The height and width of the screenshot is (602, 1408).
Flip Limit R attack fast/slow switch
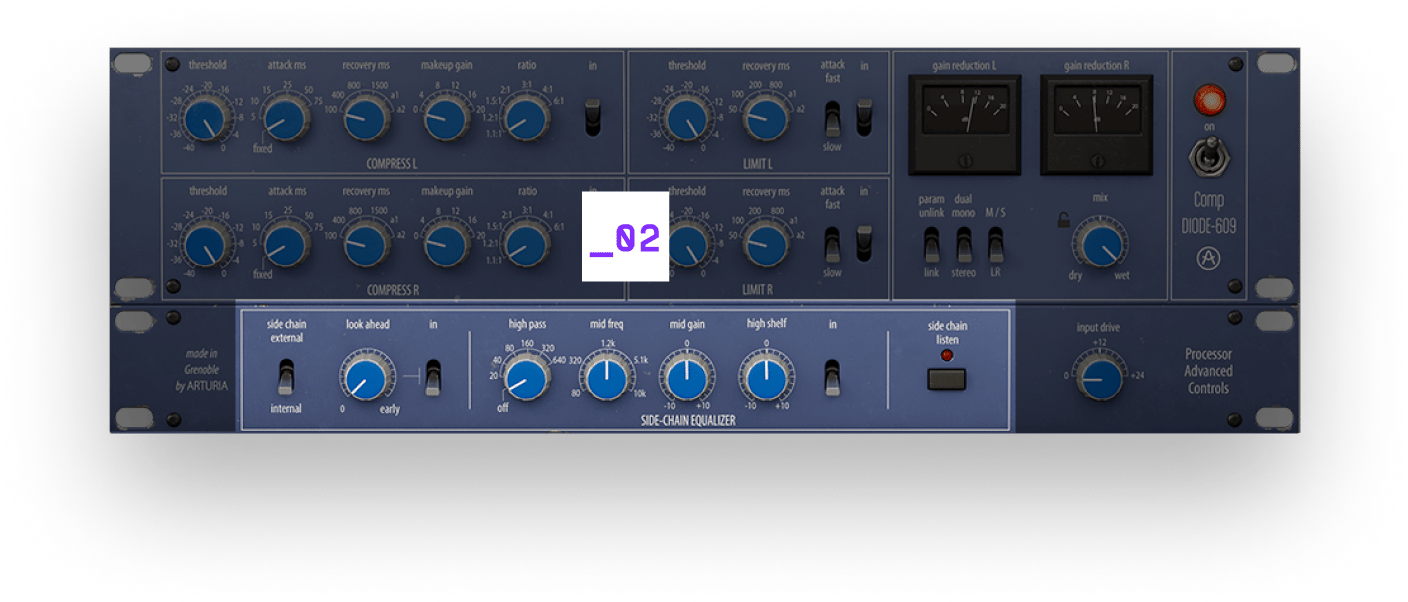(832, 244)
